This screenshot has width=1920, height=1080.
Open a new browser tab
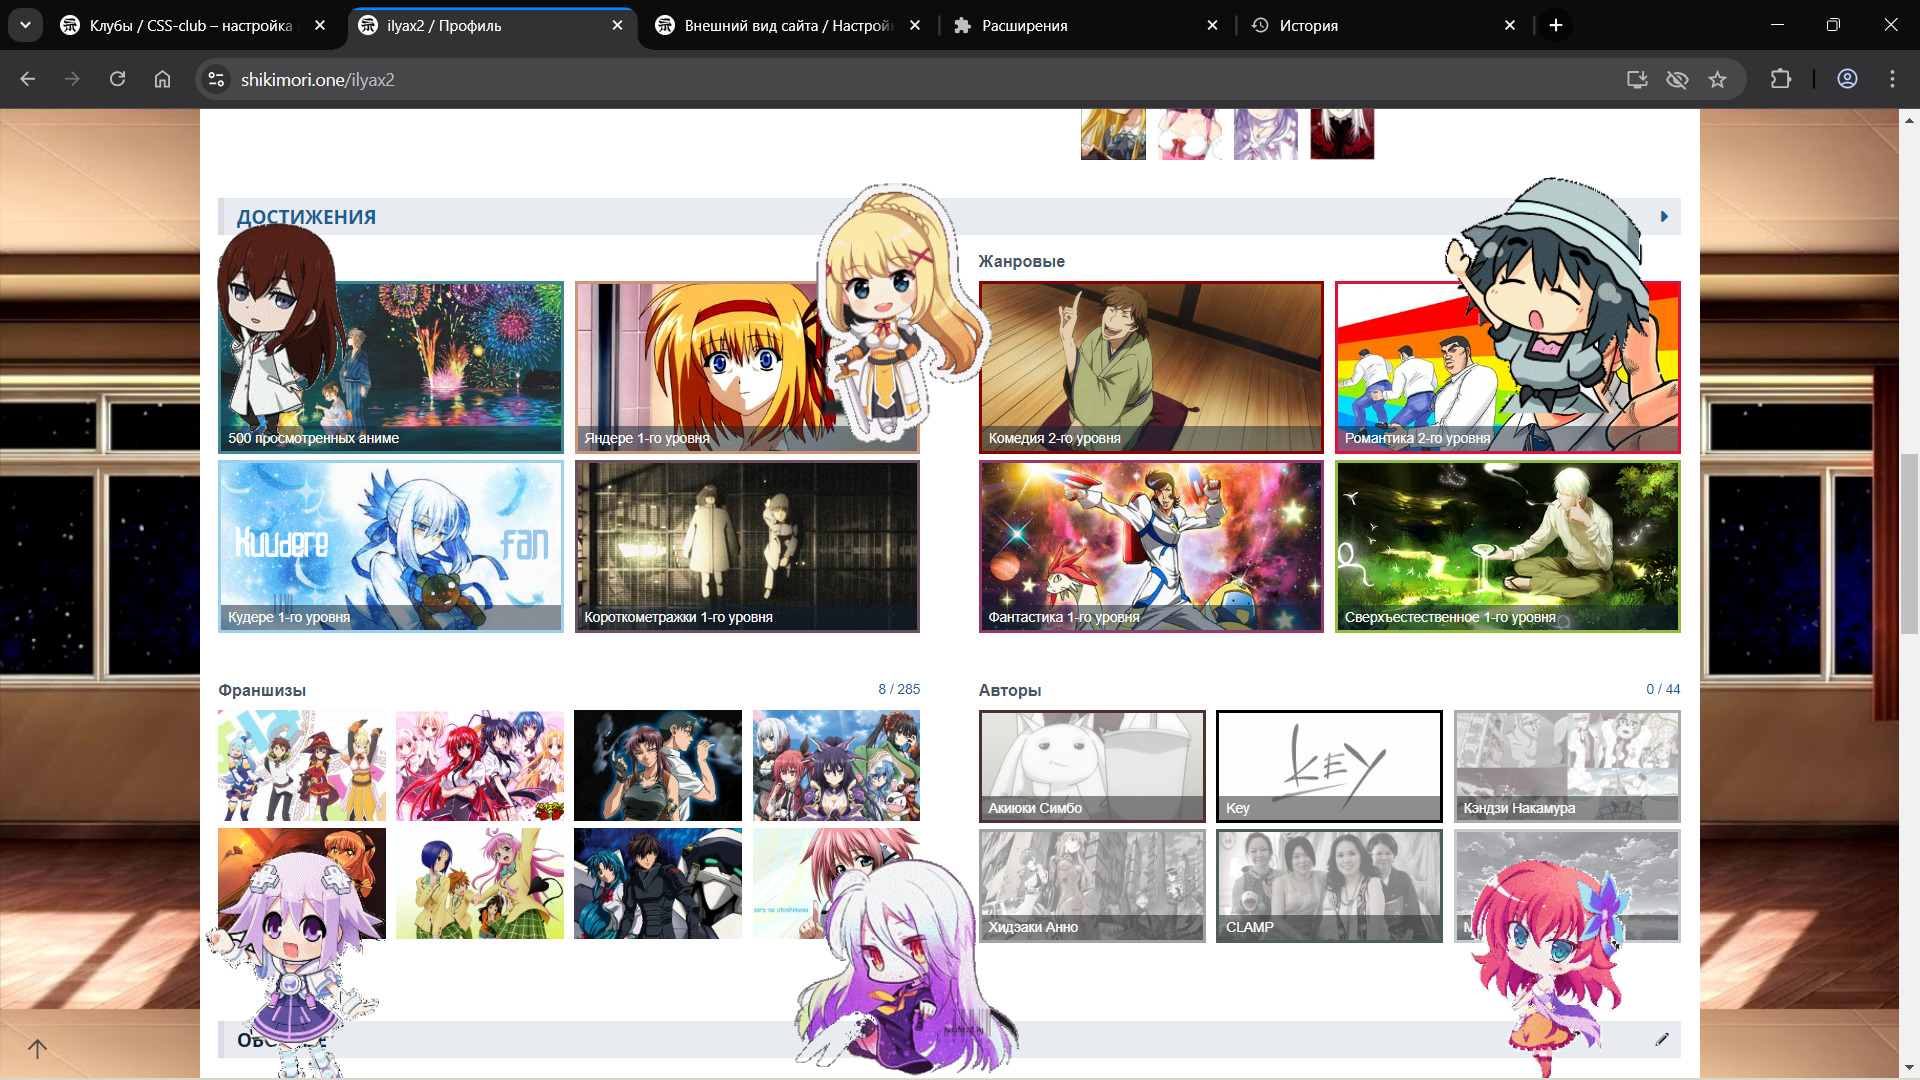click(x=1556, y=25)
